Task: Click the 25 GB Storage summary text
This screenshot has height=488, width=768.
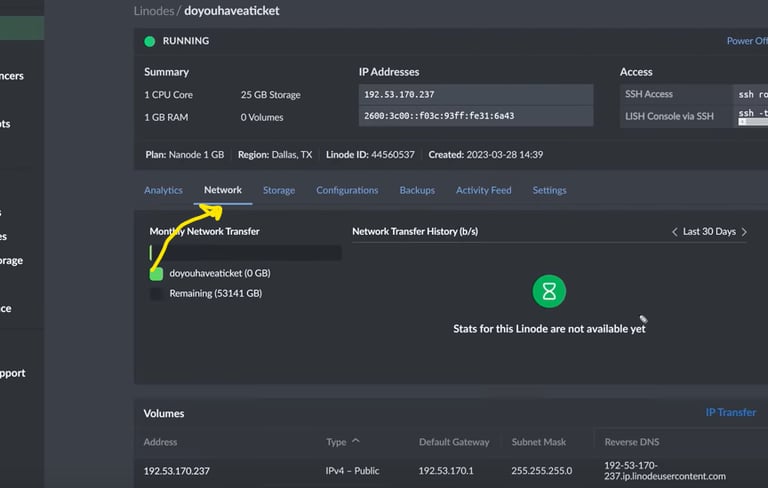Action: click(x=270, y=95)
